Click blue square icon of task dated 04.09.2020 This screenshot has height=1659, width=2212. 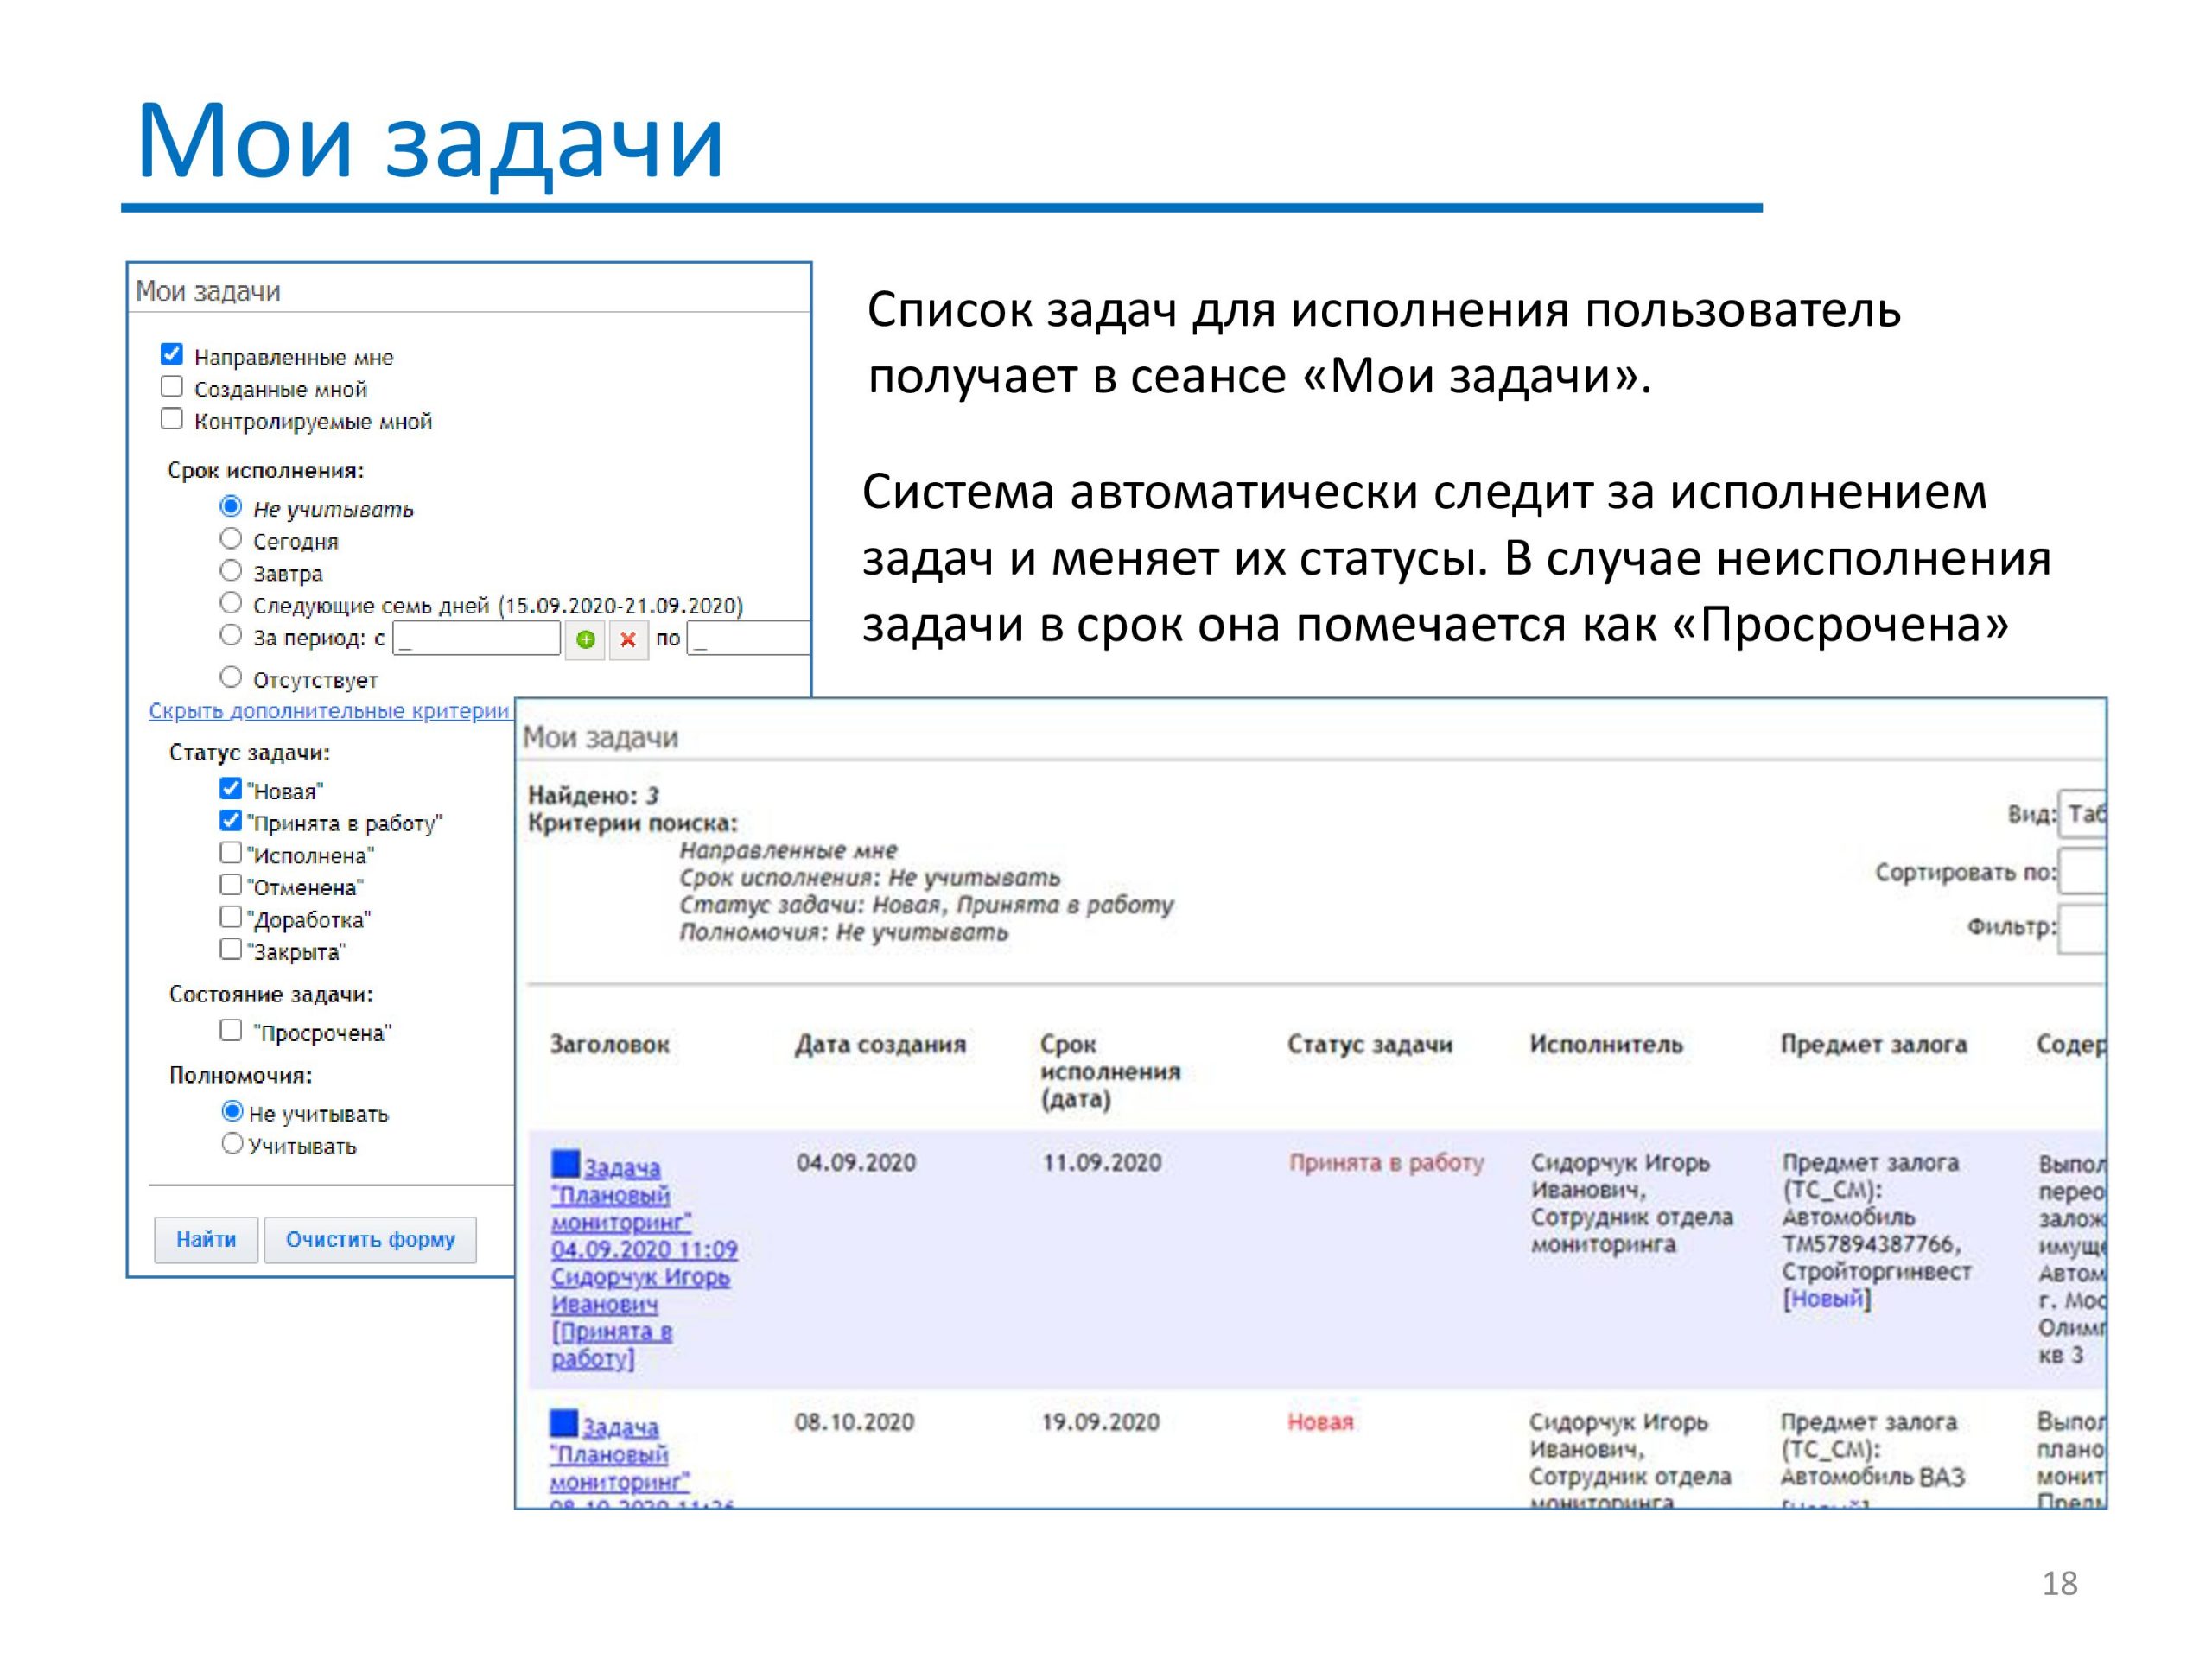pyautogui.click(x=565, y=1164)
